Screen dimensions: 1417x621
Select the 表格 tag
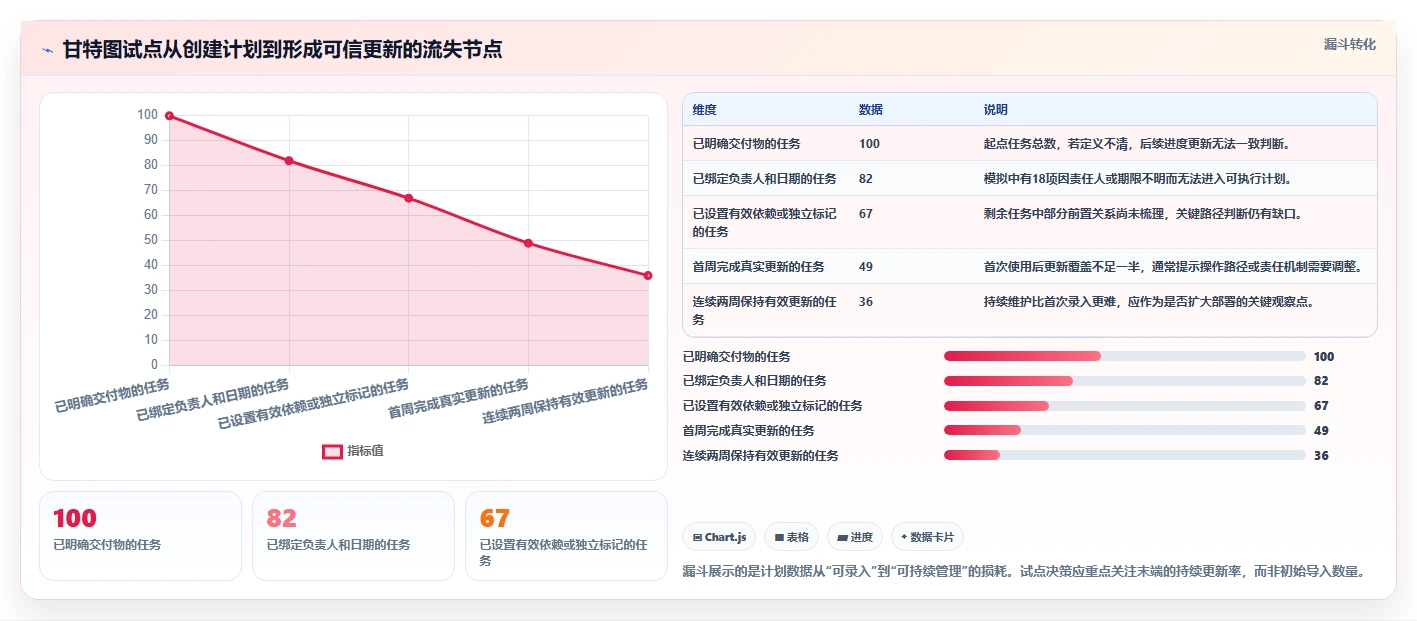pyautogui.click(x=791, y=537)
